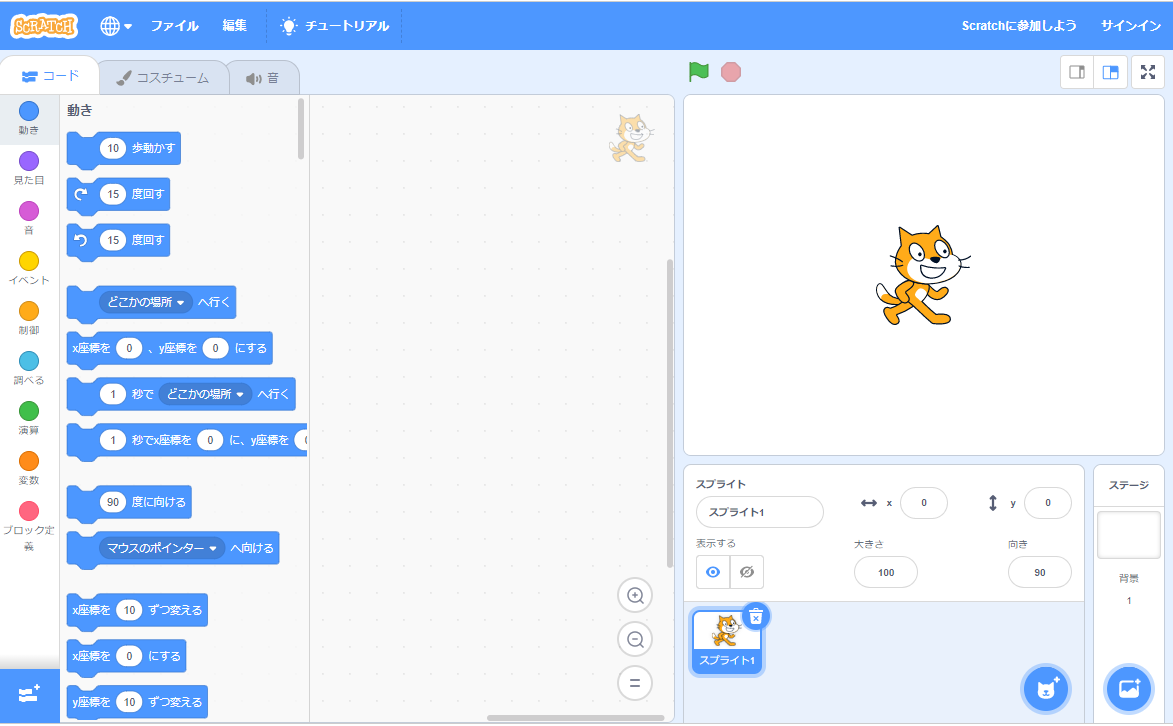Image resolution: width=1173 pixels, height=726 pixels.
Task: Click the add extension button
Action: [29, 695]
